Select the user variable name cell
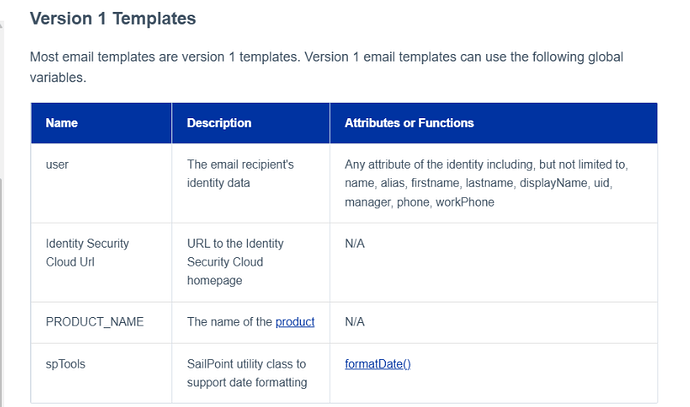 point(58,164)
